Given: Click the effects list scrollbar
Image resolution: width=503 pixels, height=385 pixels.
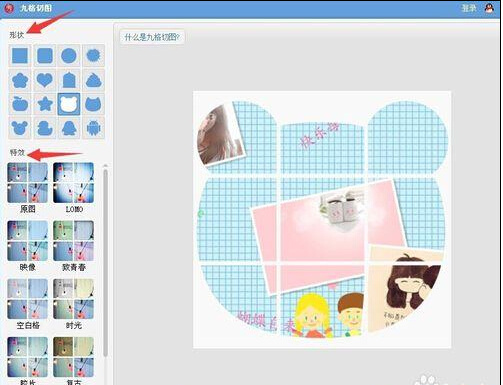Looking at the screenshot, I should pos(105,263).
